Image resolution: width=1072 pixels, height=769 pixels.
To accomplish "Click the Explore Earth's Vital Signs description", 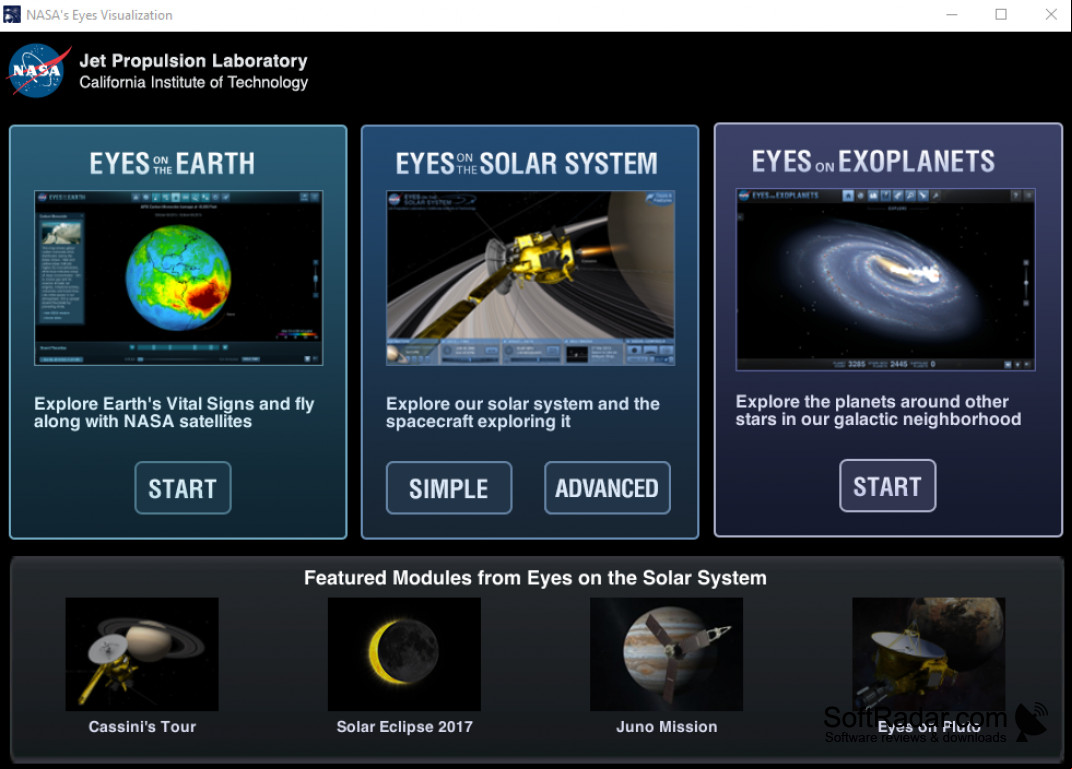I will click(174, 413).
